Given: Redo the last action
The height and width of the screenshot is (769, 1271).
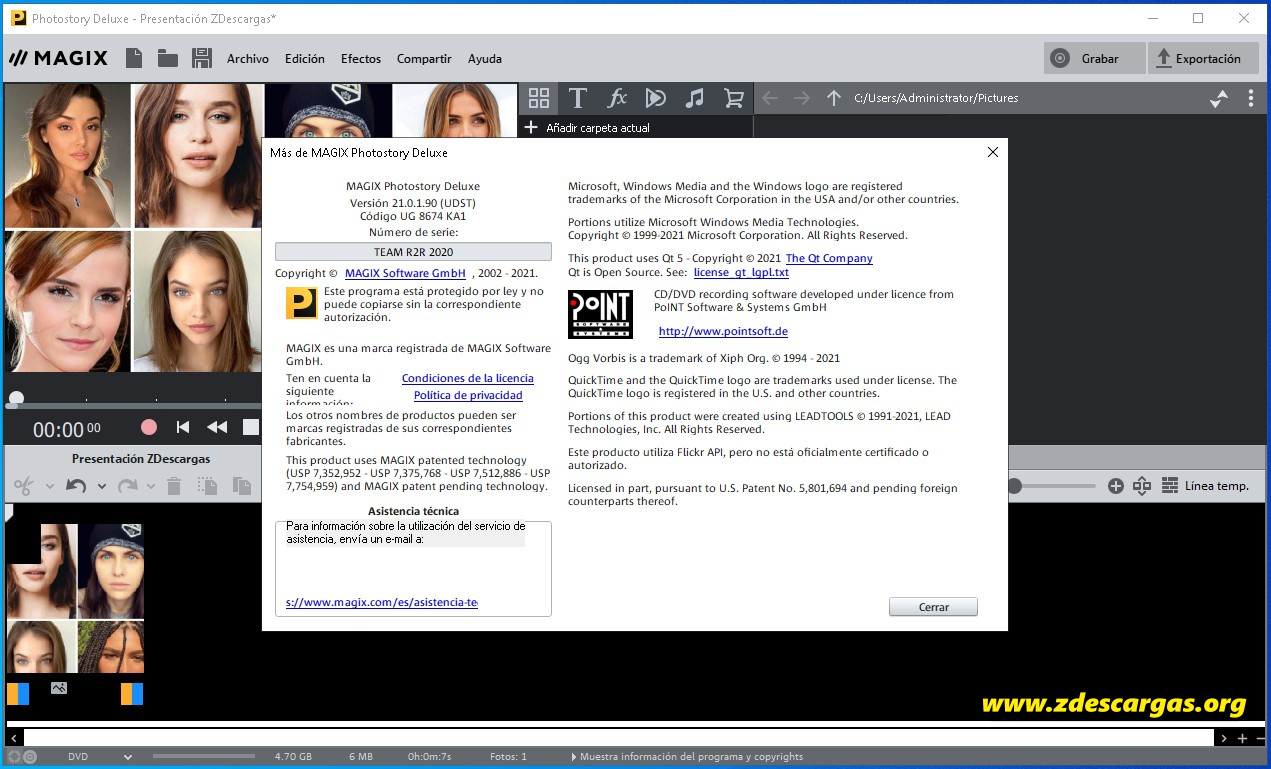Looking at the screenshot, I should [x=127, y=486].
